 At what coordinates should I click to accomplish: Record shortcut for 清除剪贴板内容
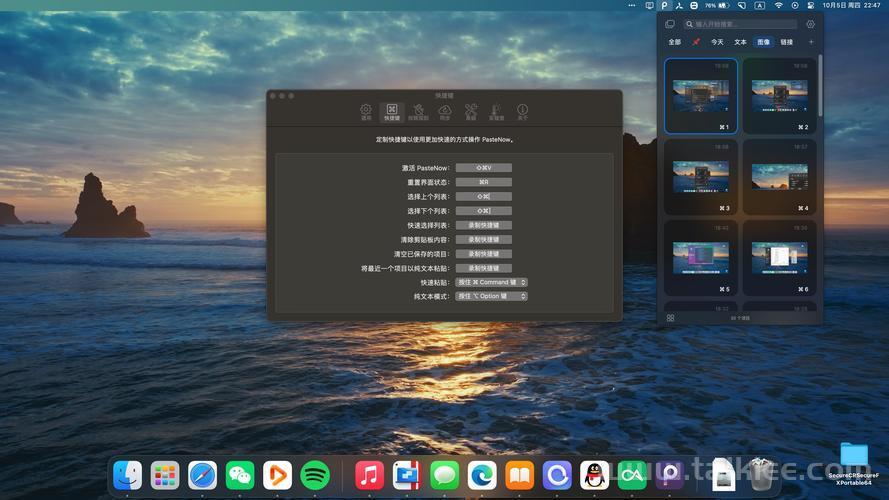tap(483, 240)
